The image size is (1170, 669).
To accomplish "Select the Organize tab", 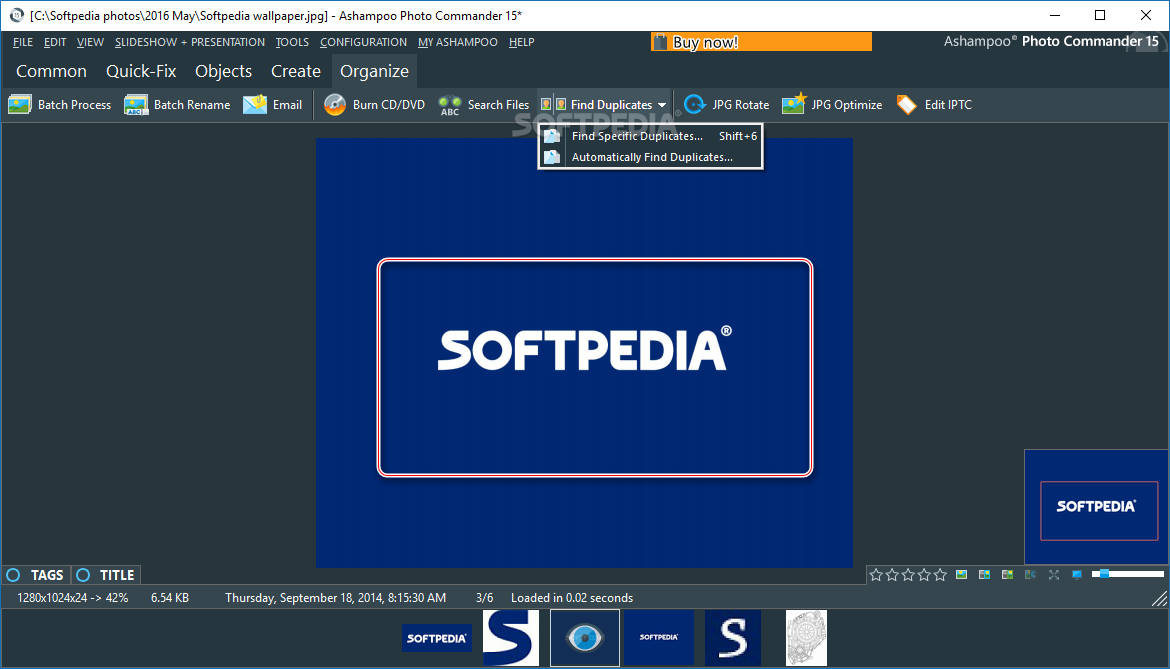I will 375,71.
